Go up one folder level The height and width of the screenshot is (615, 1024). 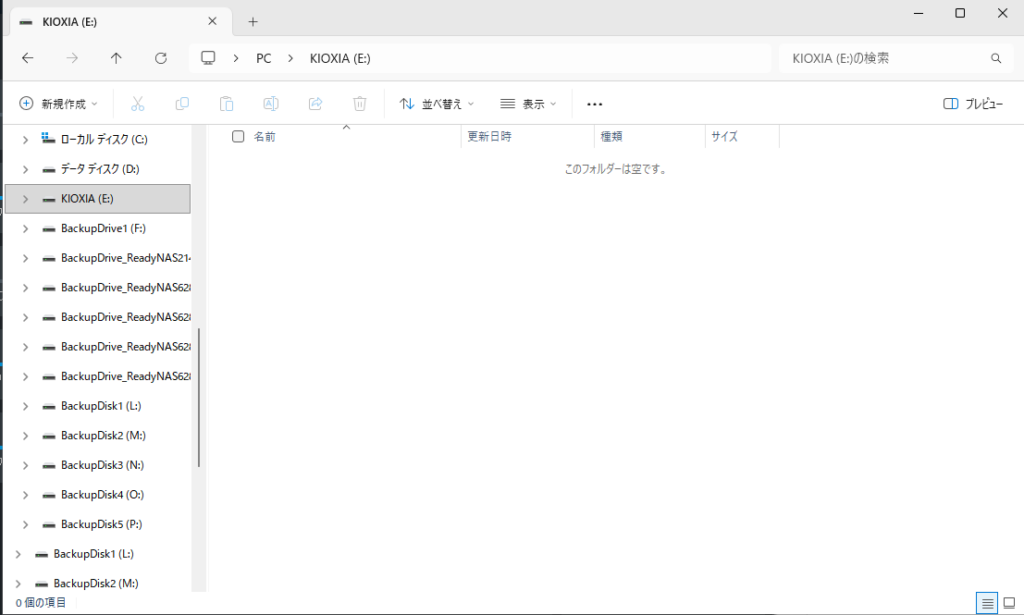116,58
